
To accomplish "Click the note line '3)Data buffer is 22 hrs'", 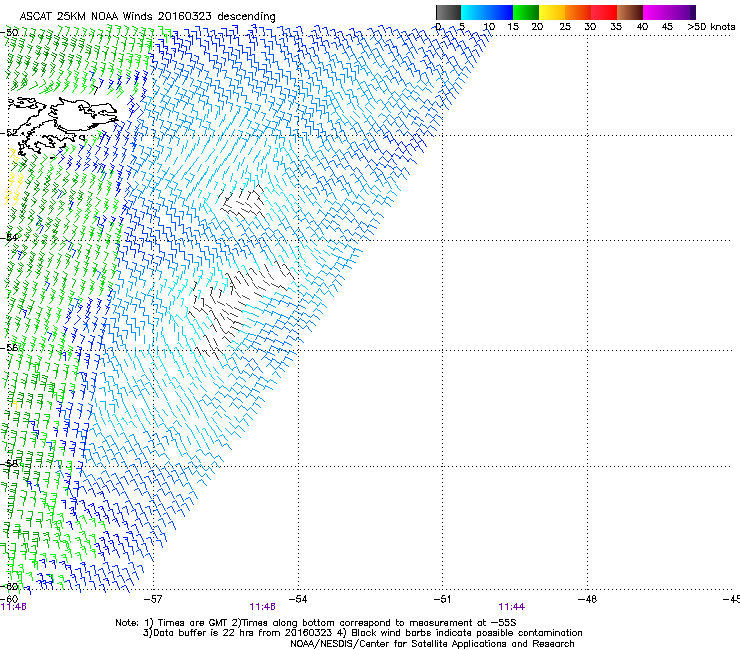I will (x=362, y=633).
